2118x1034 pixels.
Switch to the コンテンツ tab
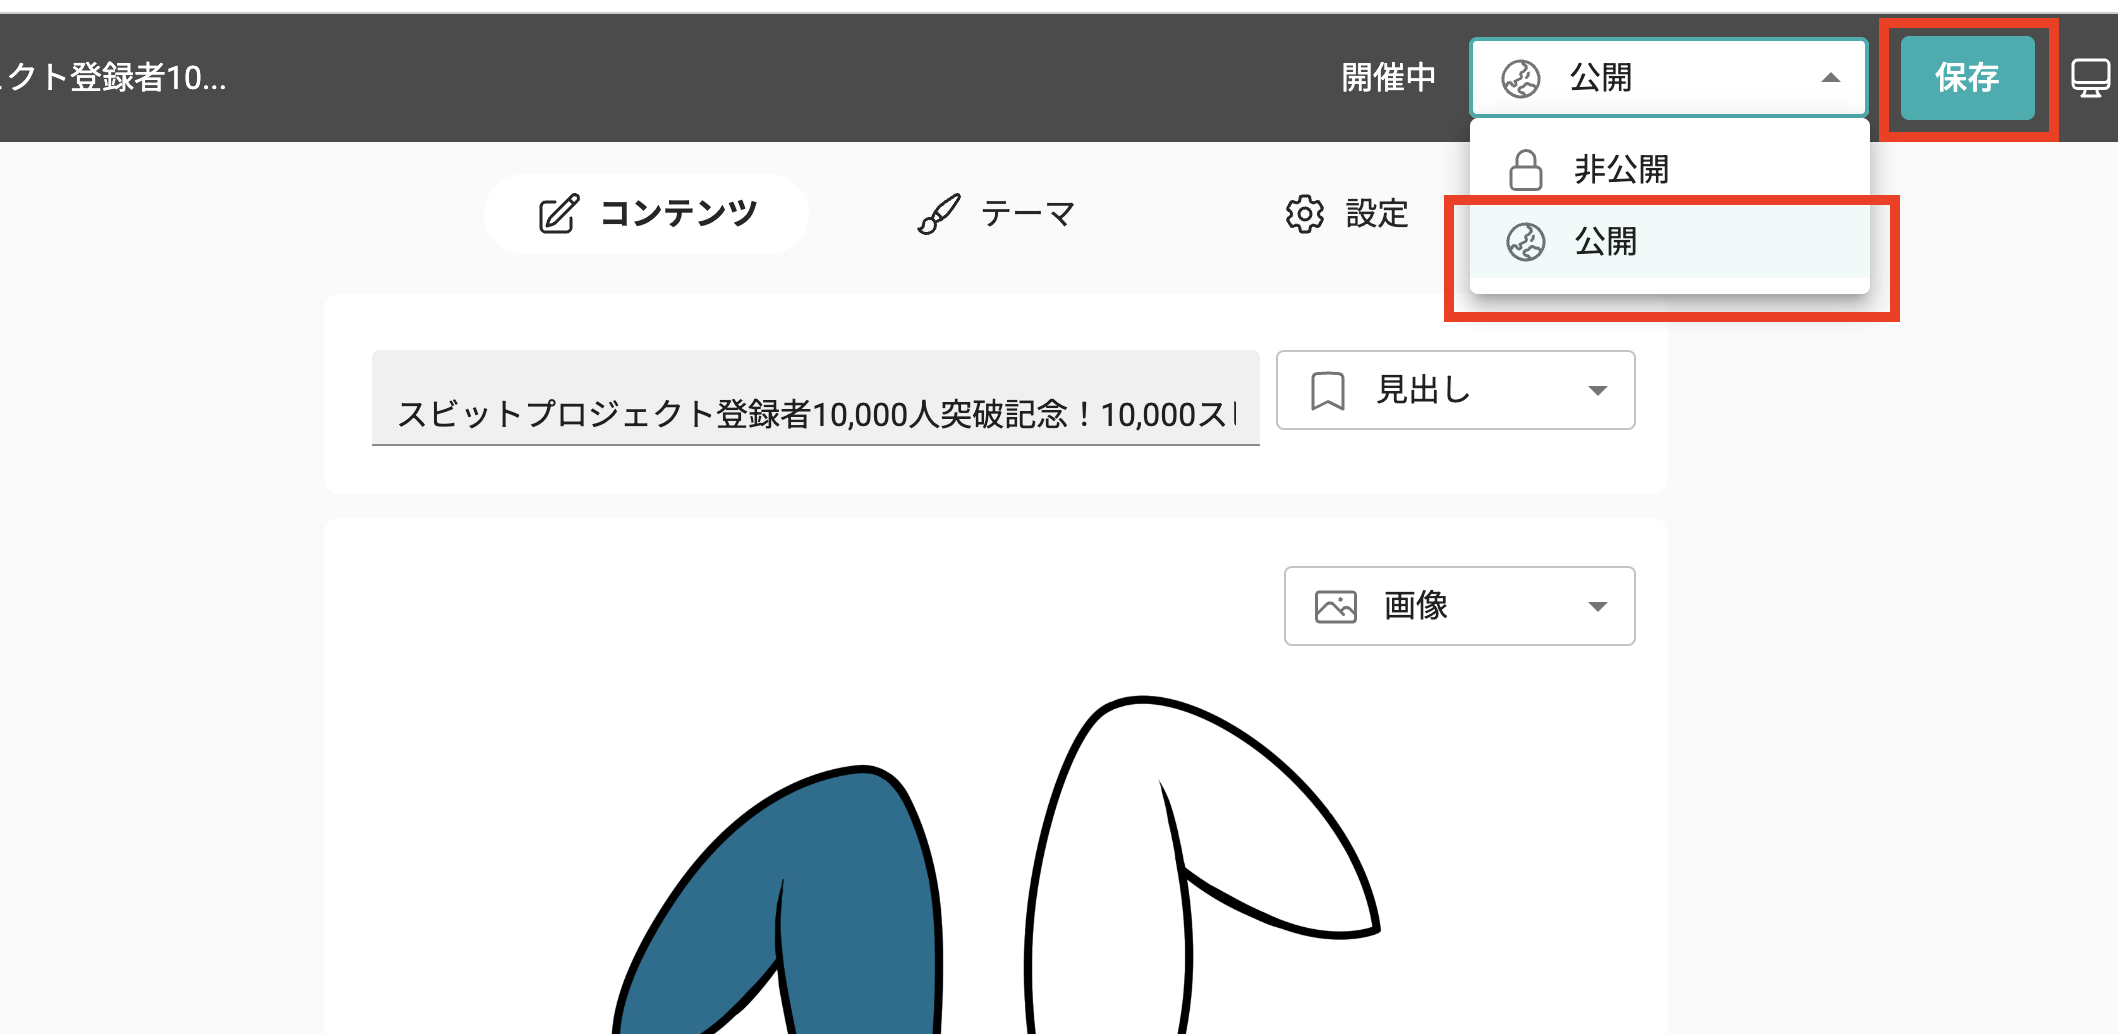coord(646,214)
